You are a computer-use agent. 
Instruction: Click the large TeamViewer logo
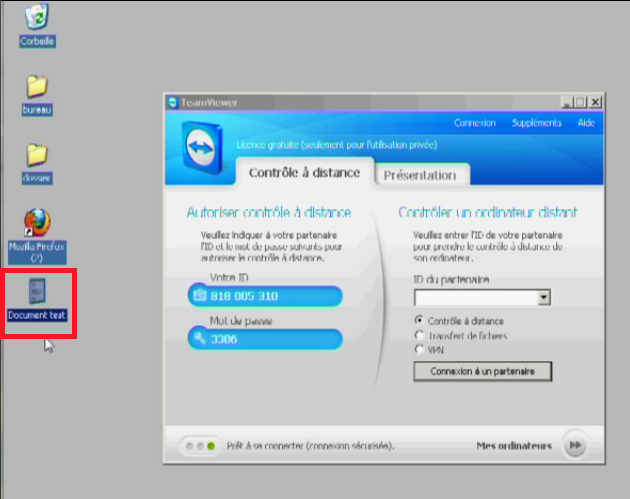202,148
